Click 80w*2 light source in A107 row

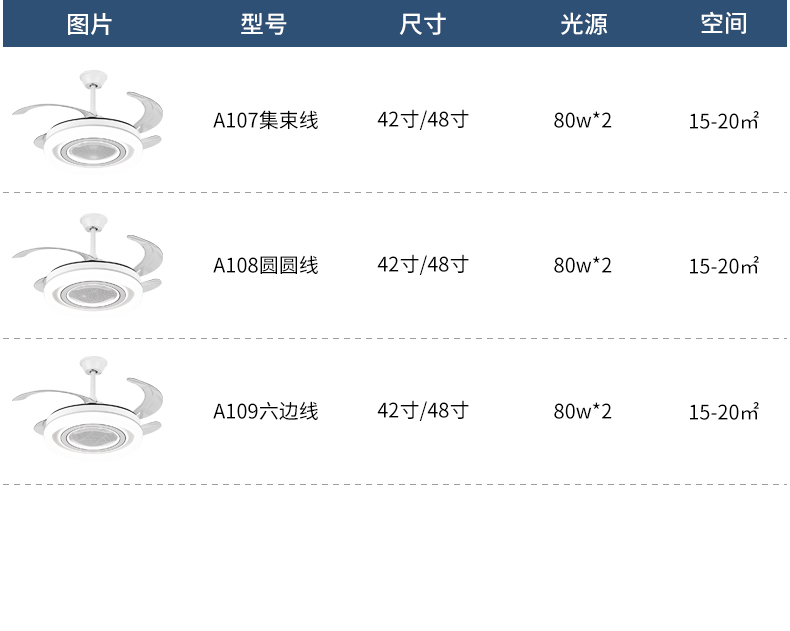pos(582,120)
